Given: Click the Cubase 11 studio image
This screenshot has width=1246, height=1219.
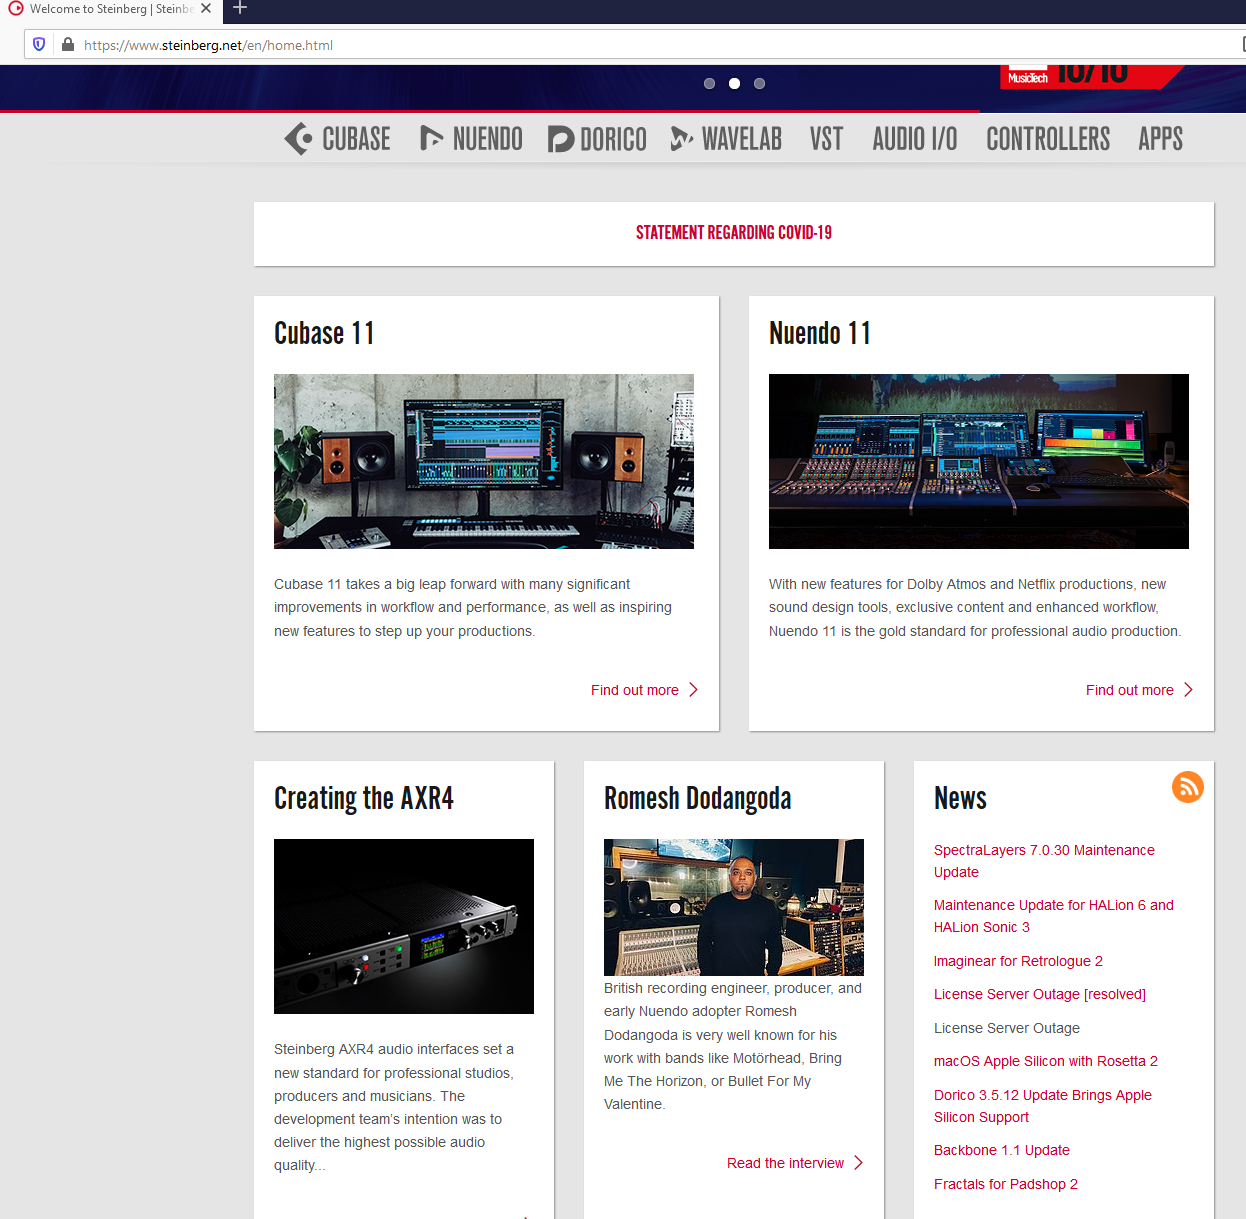Looking at the screenshot, I should pos(484,461).
